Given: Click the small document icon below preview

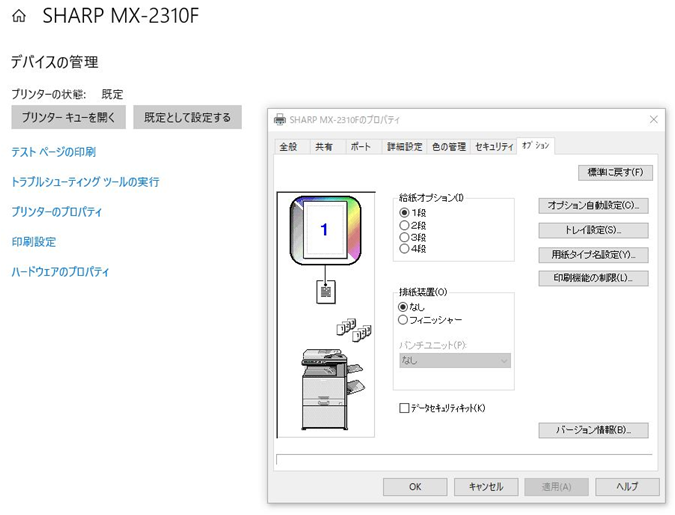Looking at the screenshot, I should [326, 292].
